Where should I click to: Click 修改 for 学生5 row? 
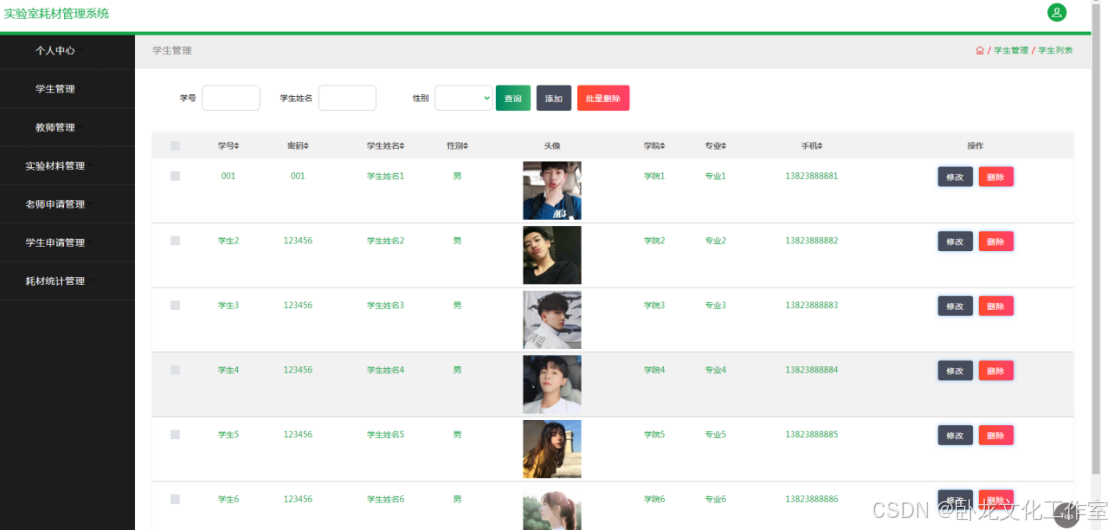955,435
